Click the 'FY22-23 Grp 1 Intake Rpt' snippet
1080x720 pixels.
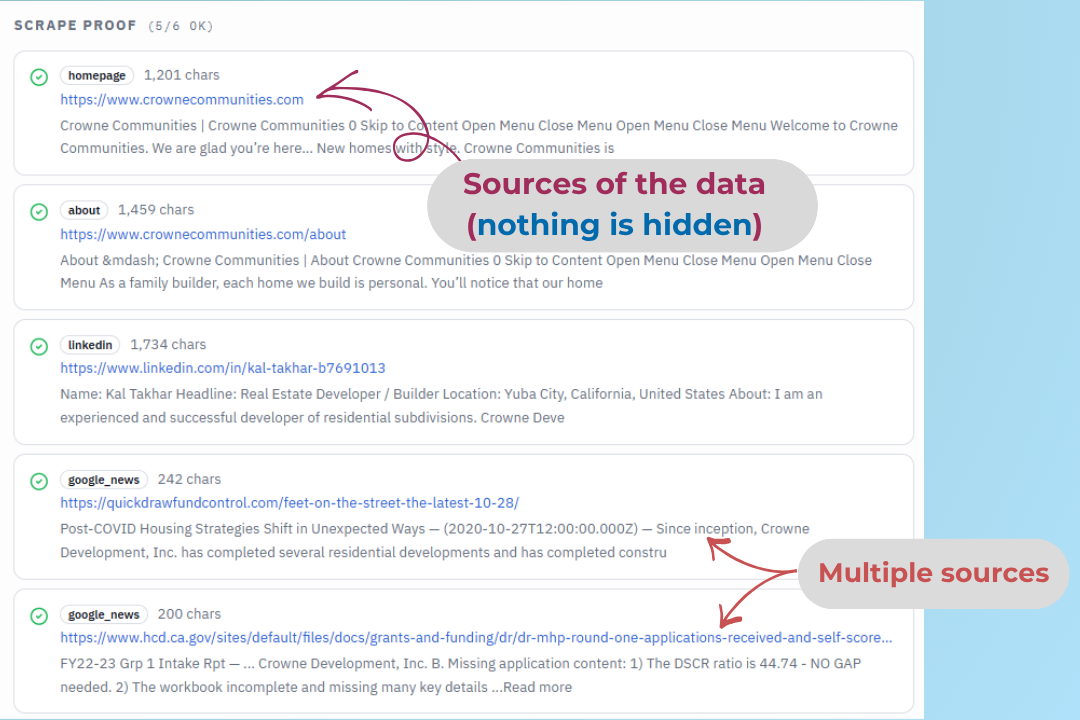tap(460, 675)
